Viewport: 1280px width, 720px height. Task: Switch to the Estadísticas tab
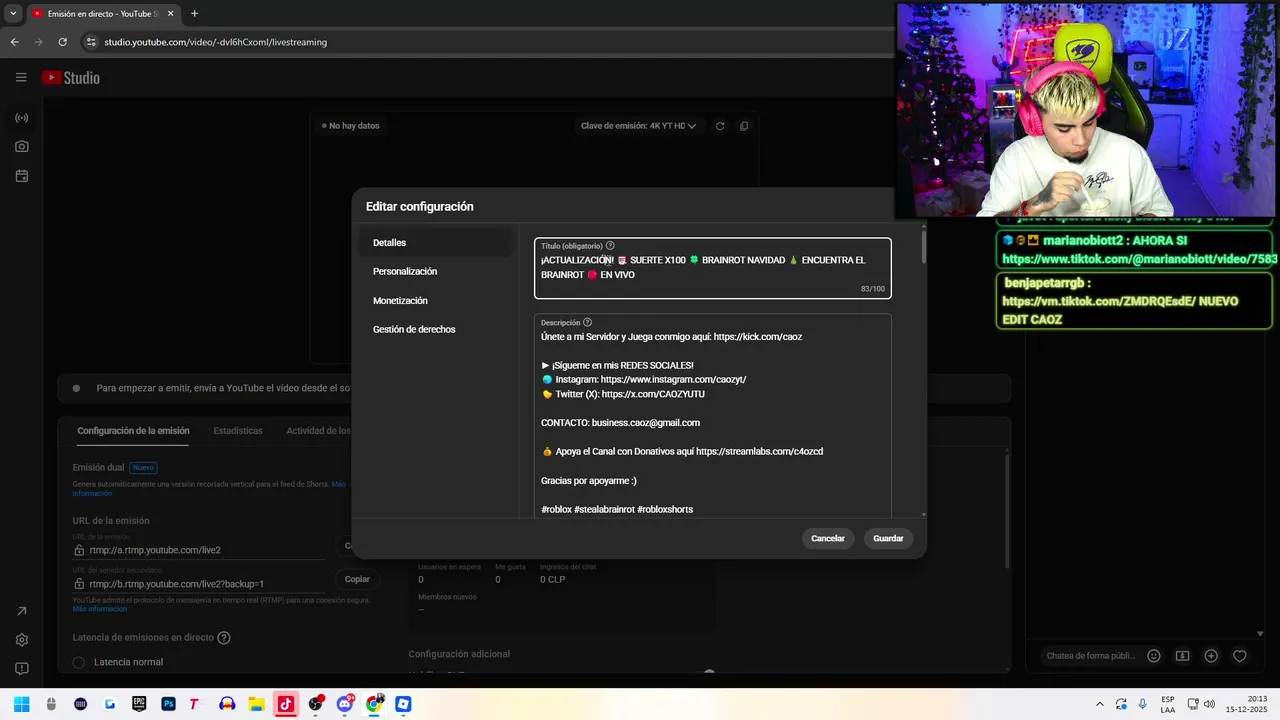pyautogui.click(x=238, y=431)
